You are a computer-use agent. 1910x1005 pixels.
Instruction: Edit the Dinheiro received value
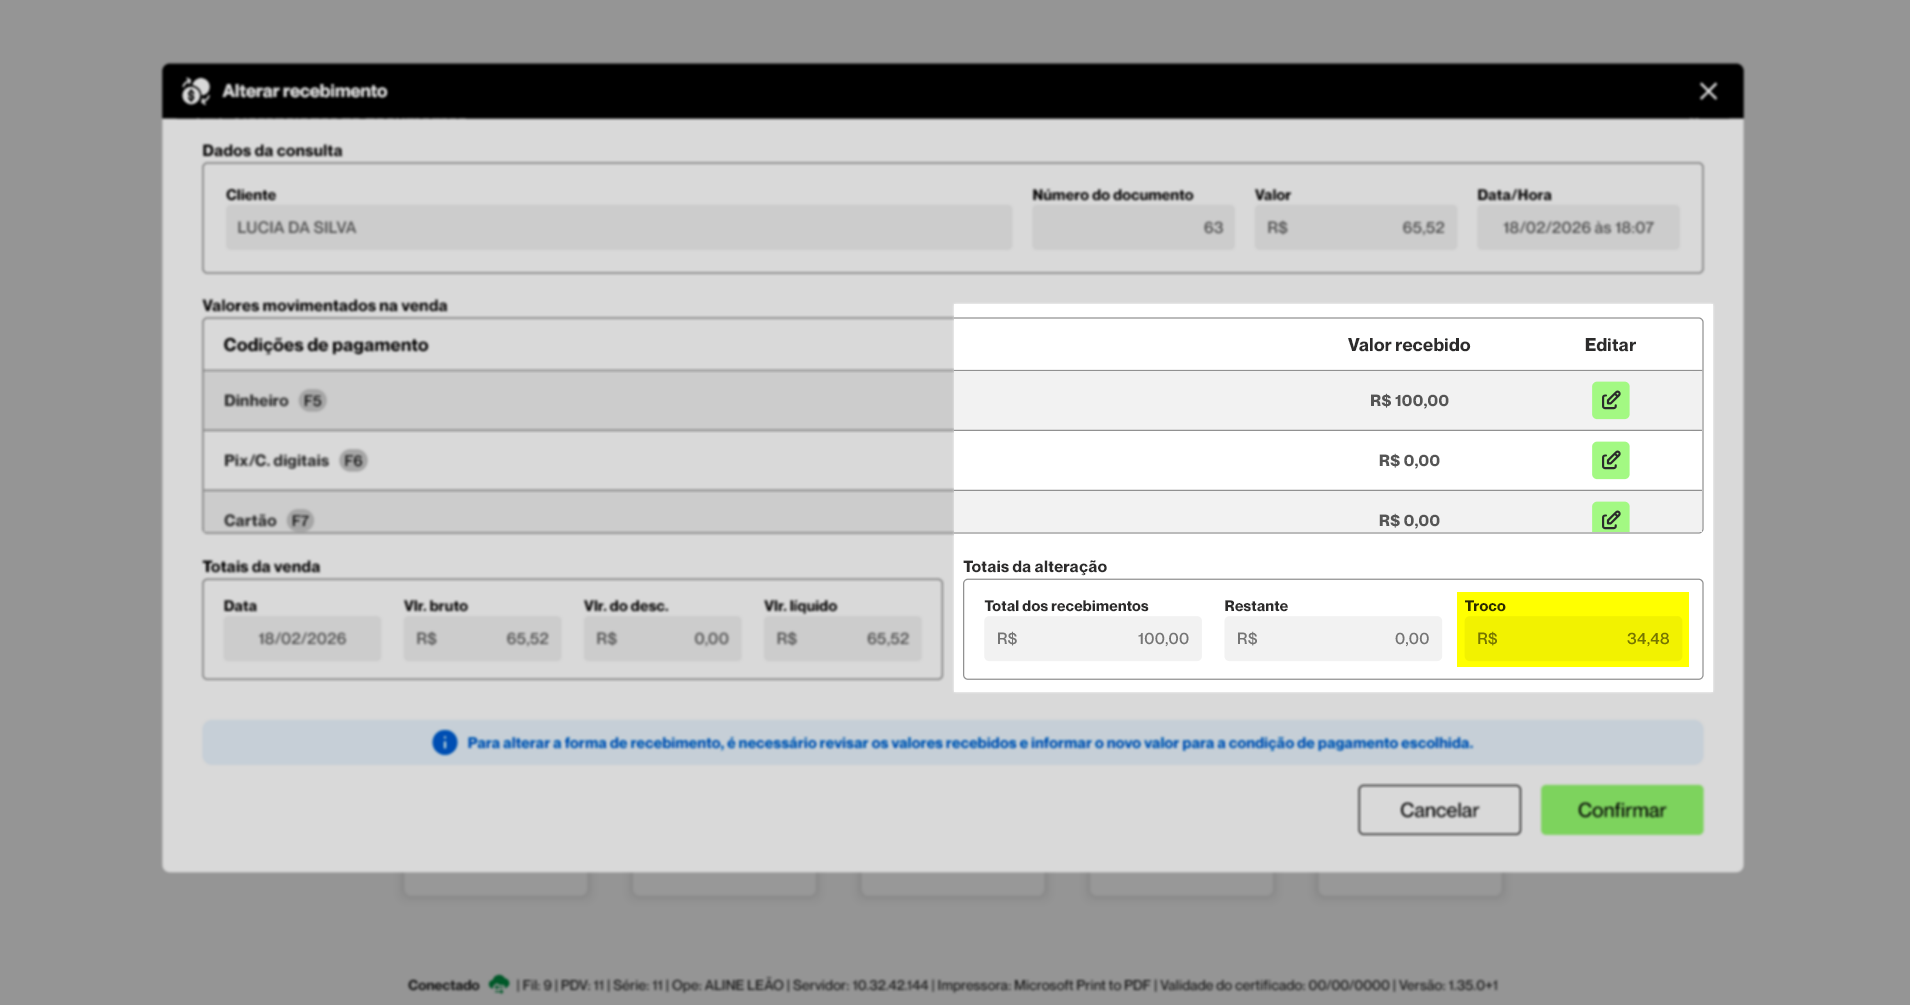[x=1610, y=400]
